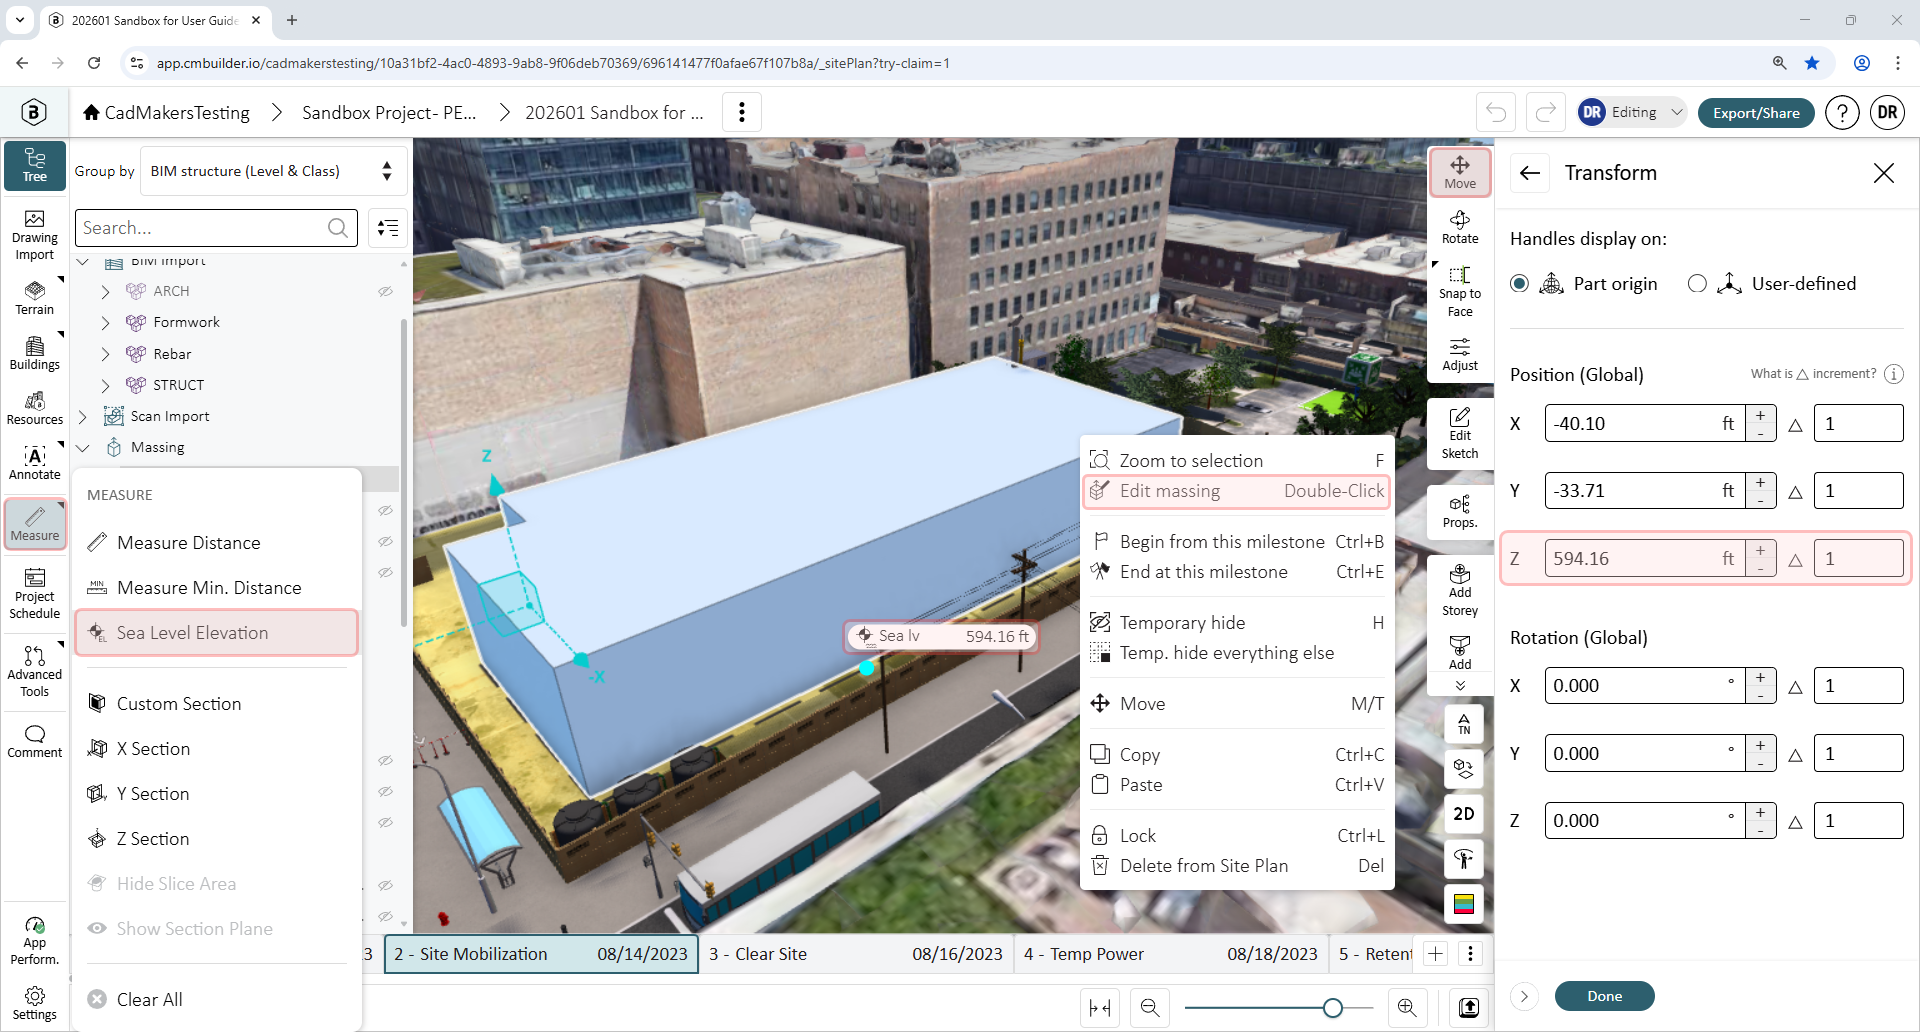Screen dimensions: 1920x1032
Task: Select Begin from this milestone
Action: (1237, 542)
